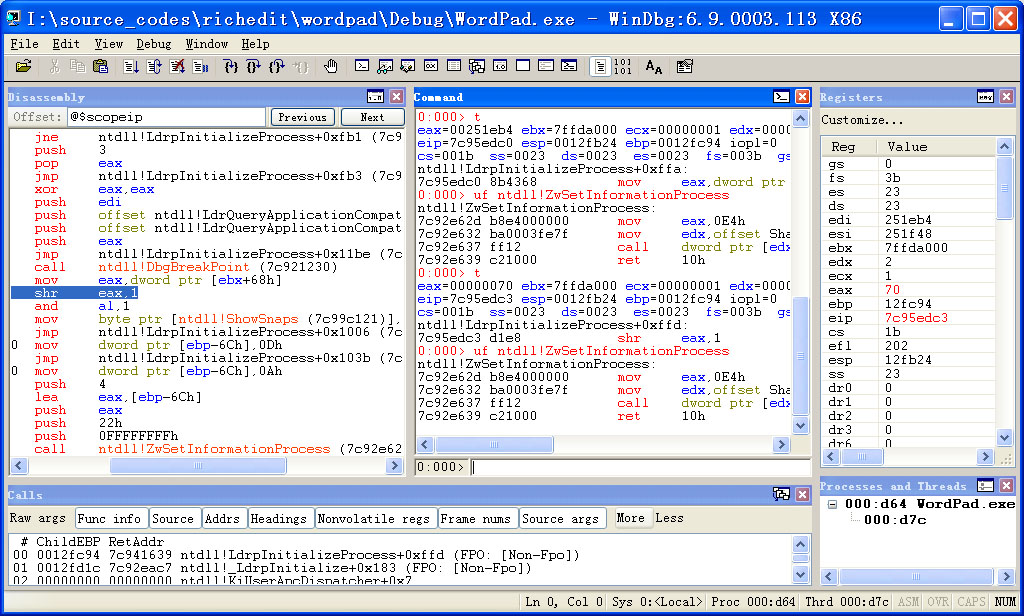Click the Registers vertical scrollbar thumb

pos(1004,188)
